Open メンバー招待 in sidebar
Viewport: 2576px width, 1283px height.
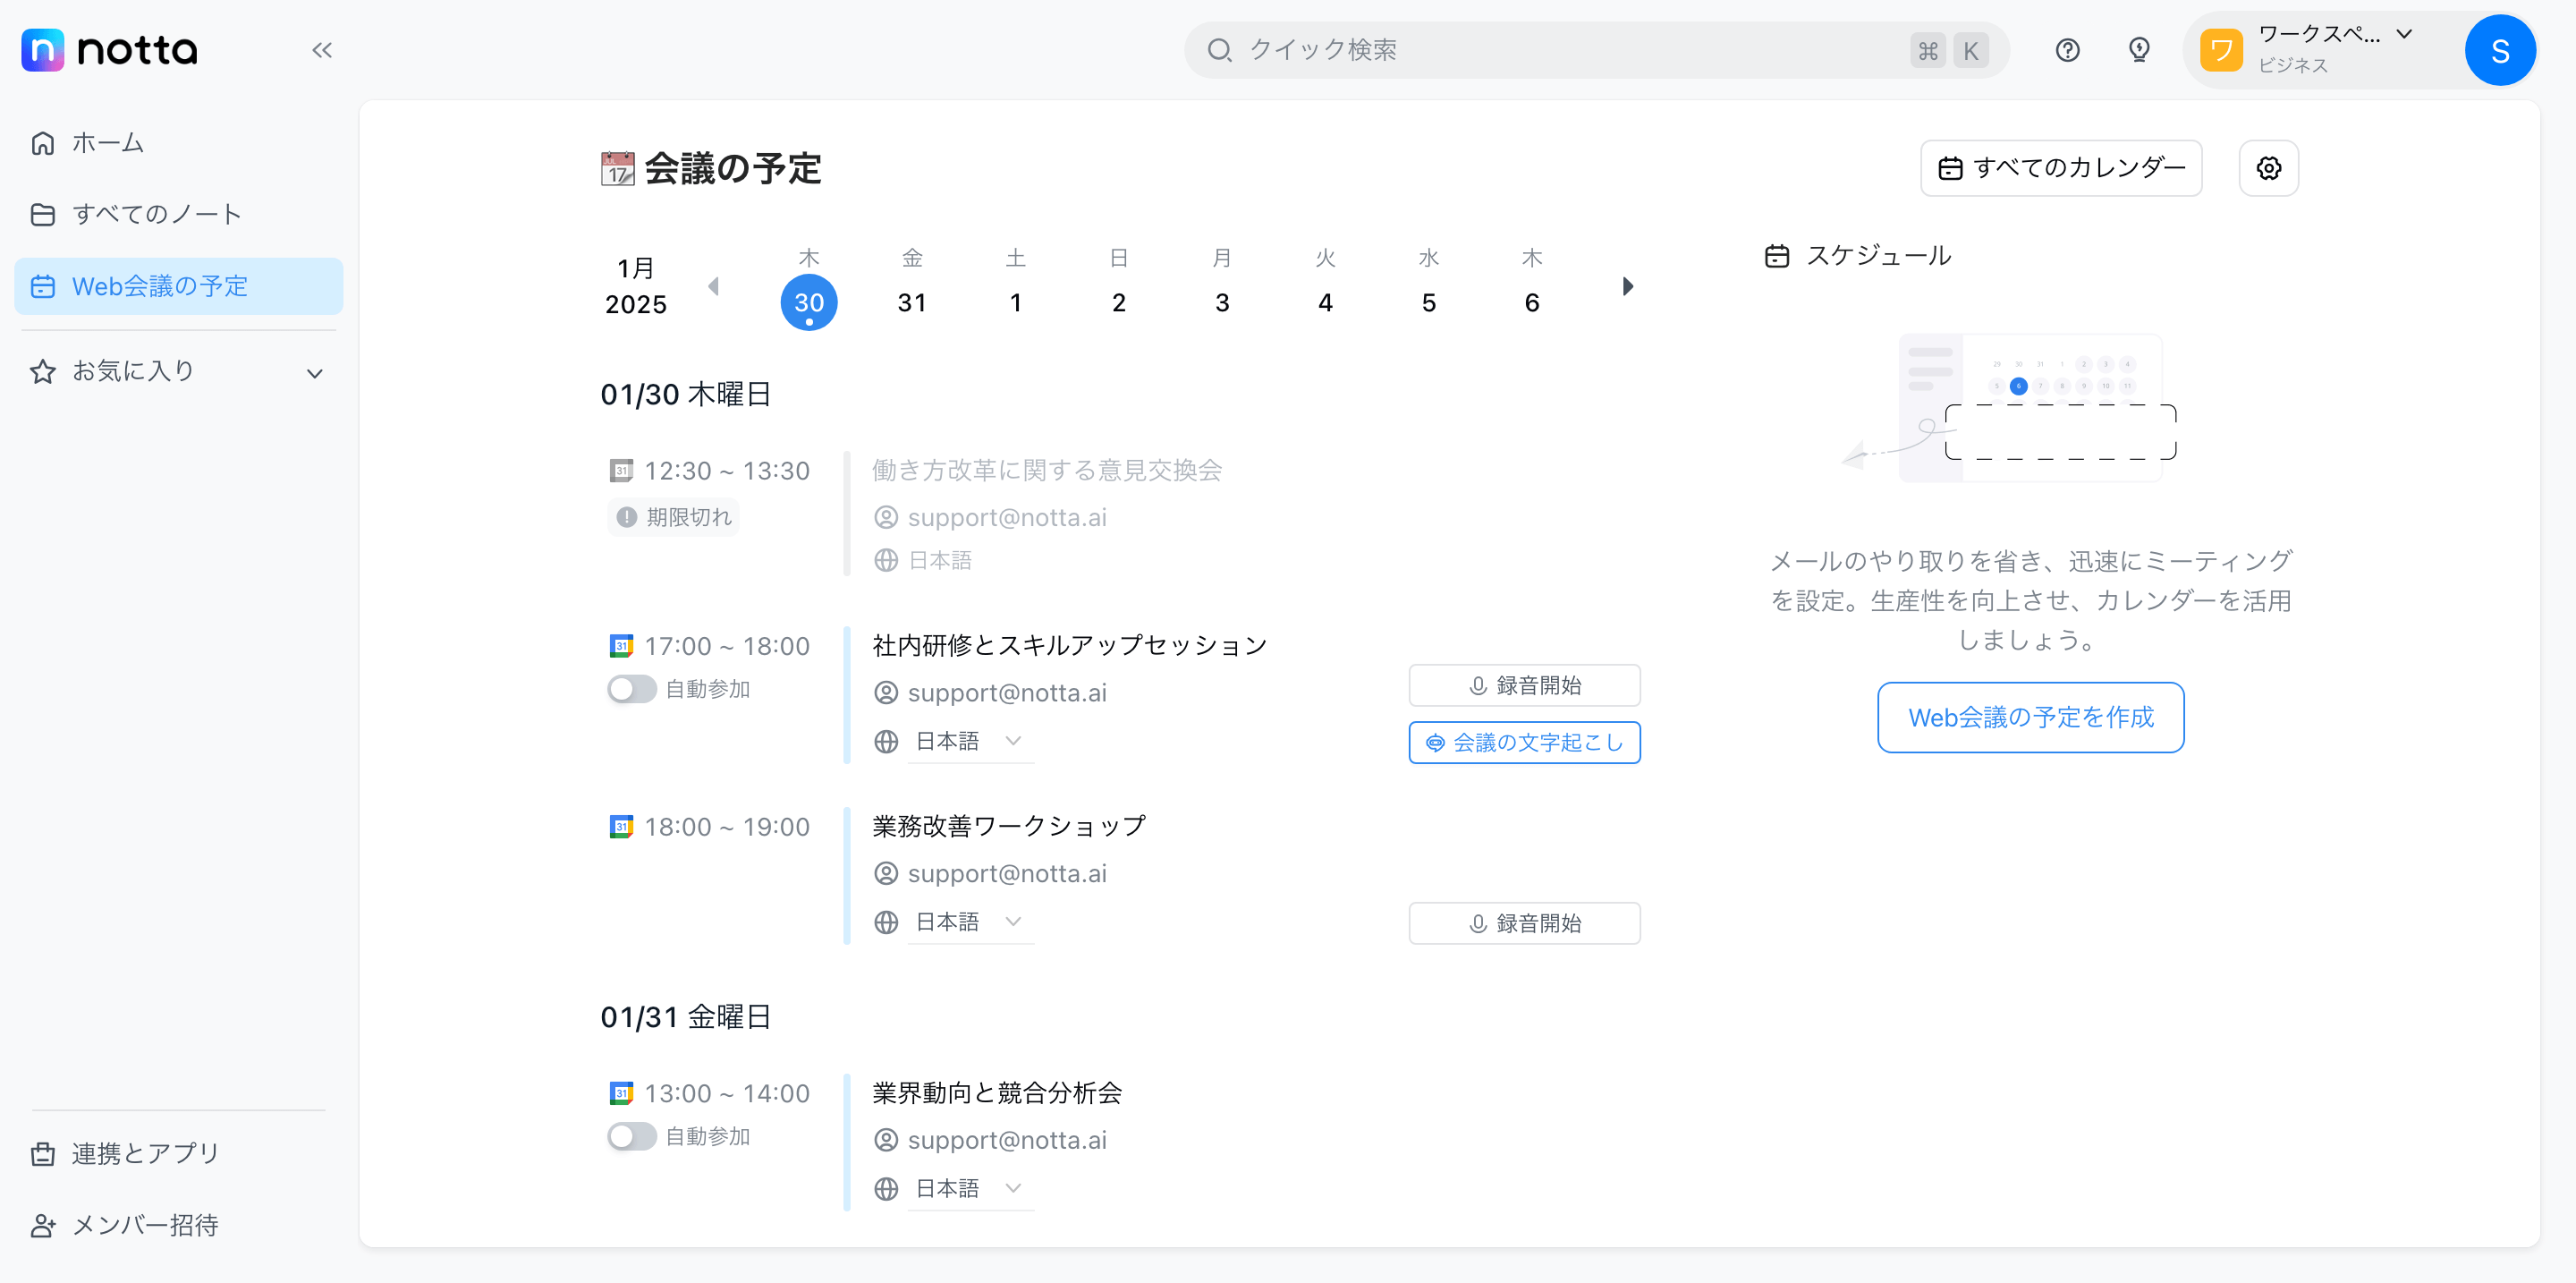(179, 1225)
